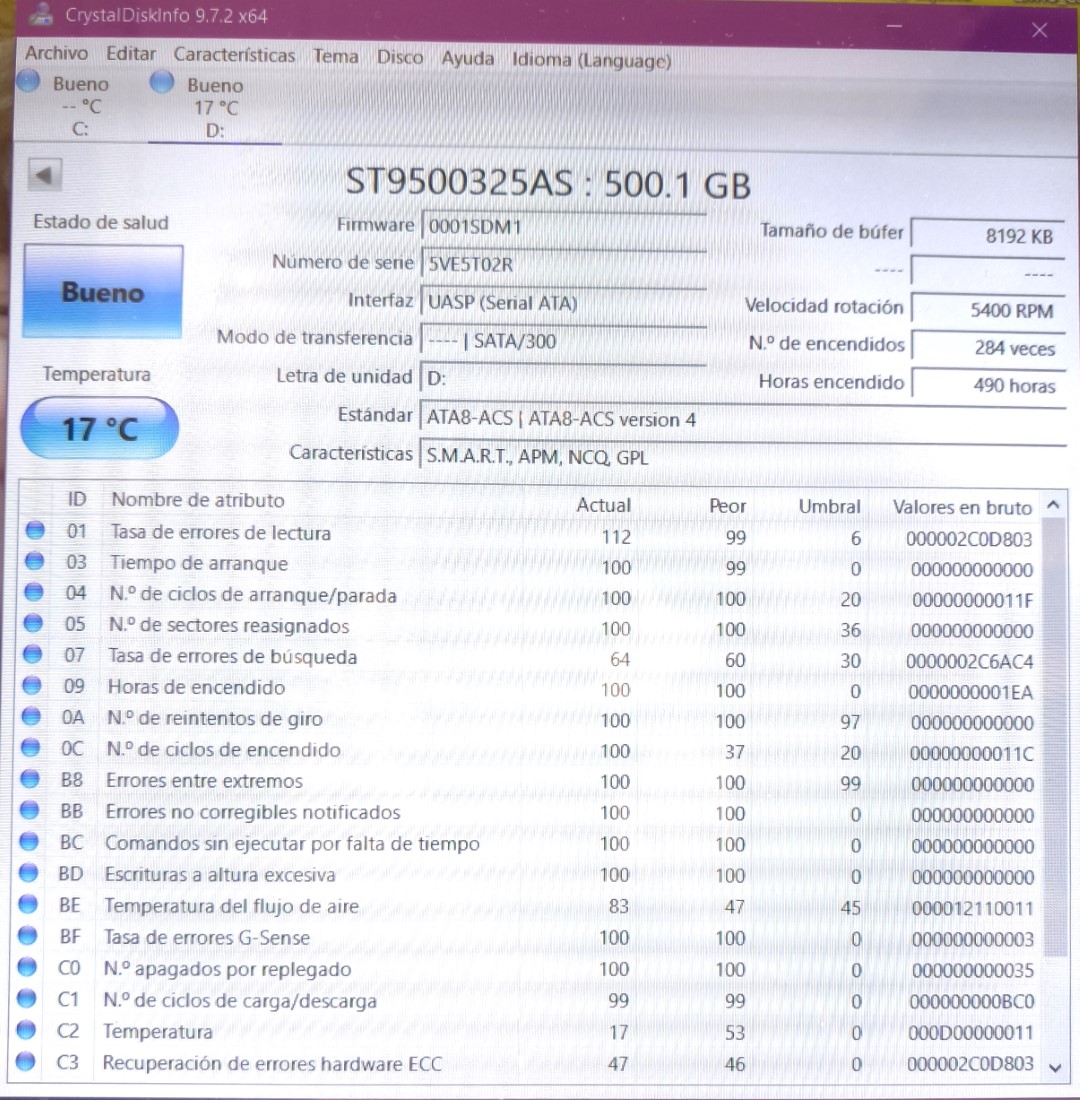This screenshot has width=1080, height=1100.
Task: Click status dot for attribute C0 apagados por replegado
Action: 27,967
